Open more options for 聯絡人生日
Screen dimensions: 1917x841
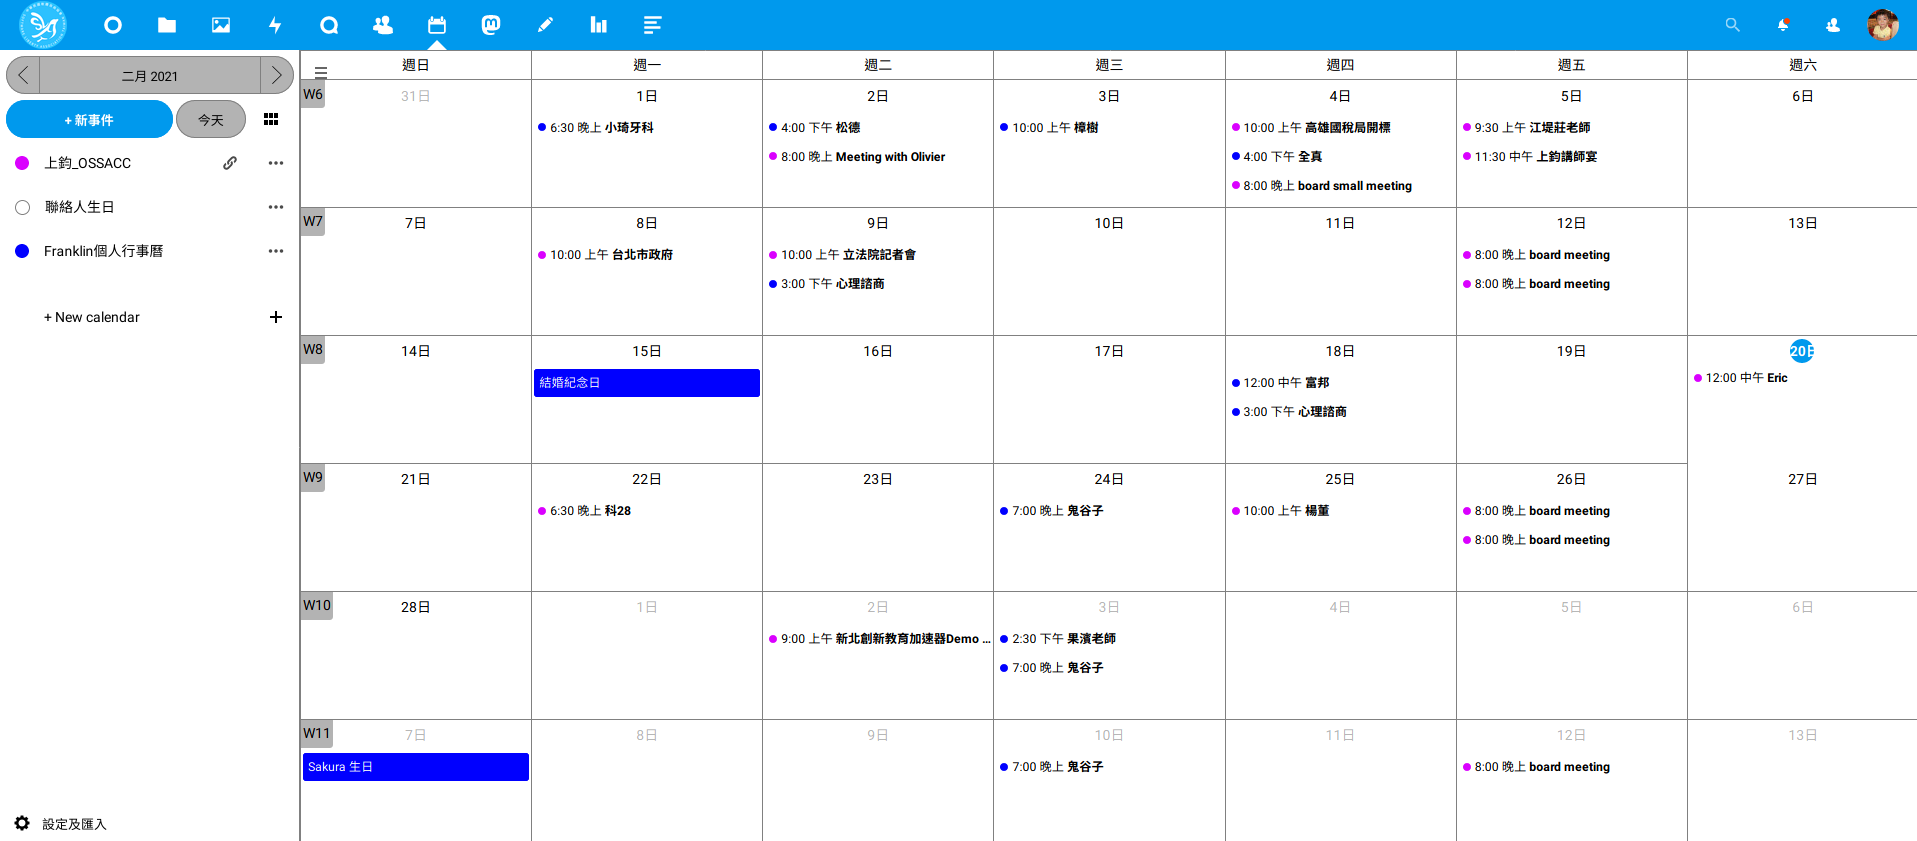(x=276, y=207)
